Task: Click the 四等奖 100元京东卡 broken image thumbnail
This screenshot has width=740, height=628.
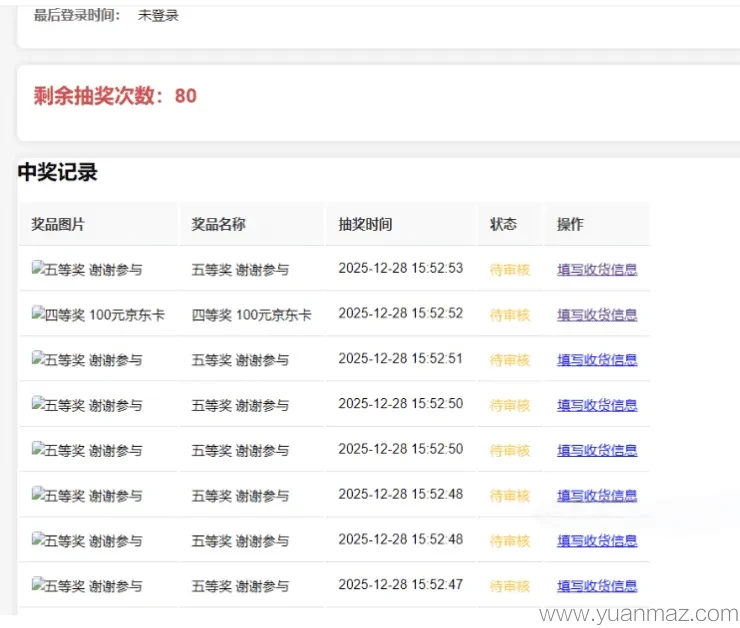Action: coord(98,314)
